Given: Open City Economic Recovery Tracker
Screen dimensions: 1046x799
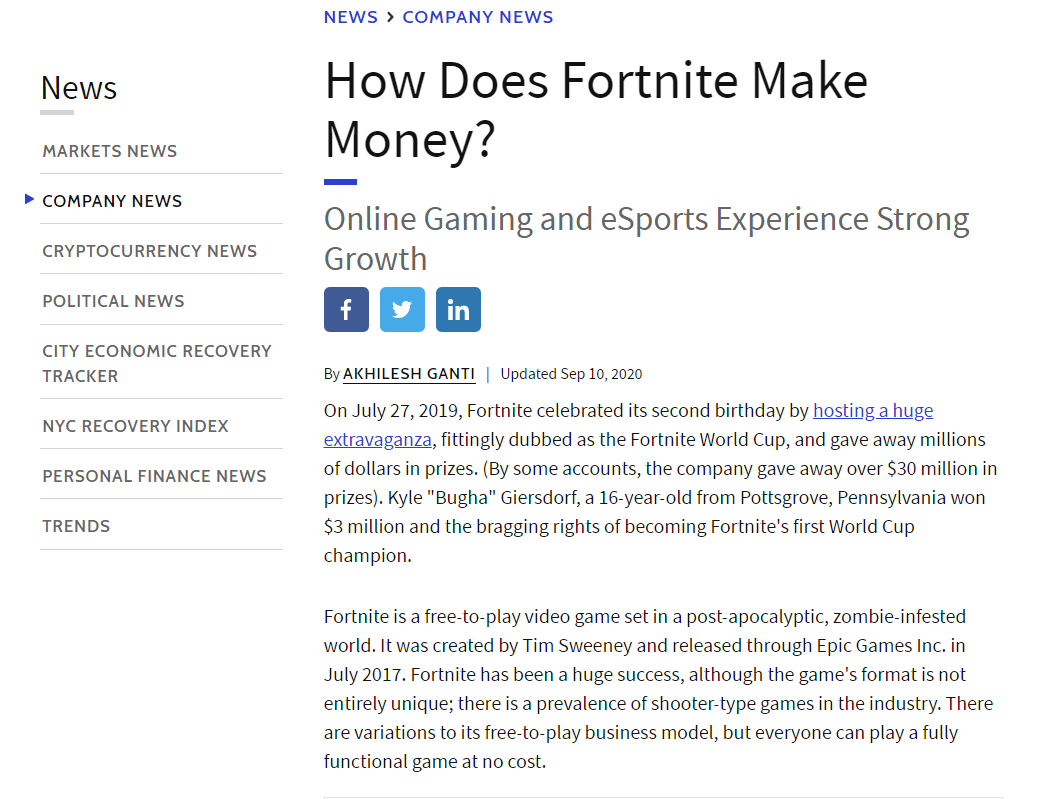Looking at the screenshot, I should 157,363.
